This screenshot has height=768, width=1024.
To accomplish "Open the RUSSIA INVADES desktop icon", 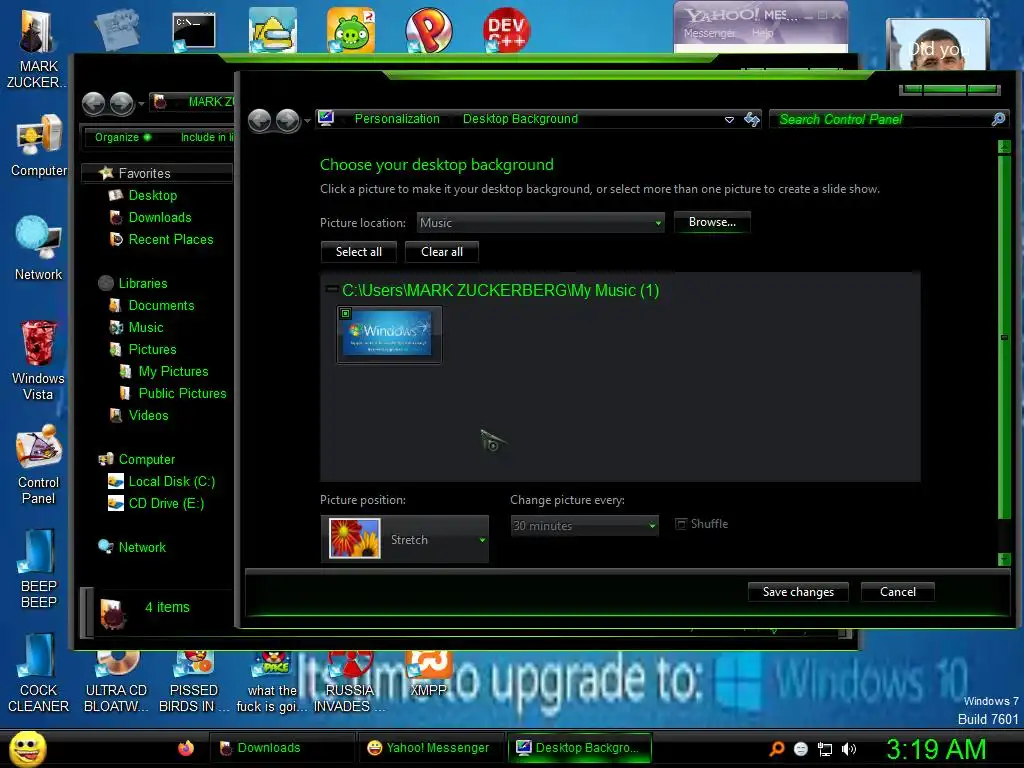I will coord(349,682).
